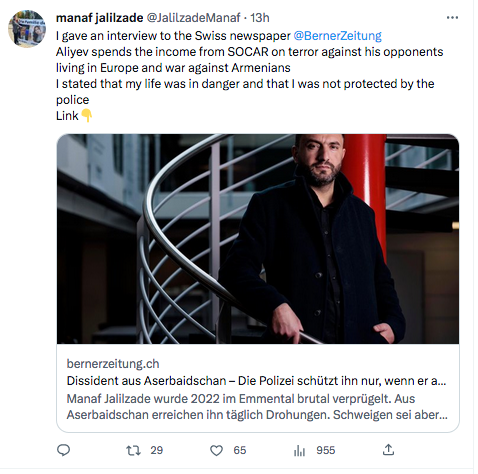Click the @JalilzadeManaf handle

(x=193, y=18)
